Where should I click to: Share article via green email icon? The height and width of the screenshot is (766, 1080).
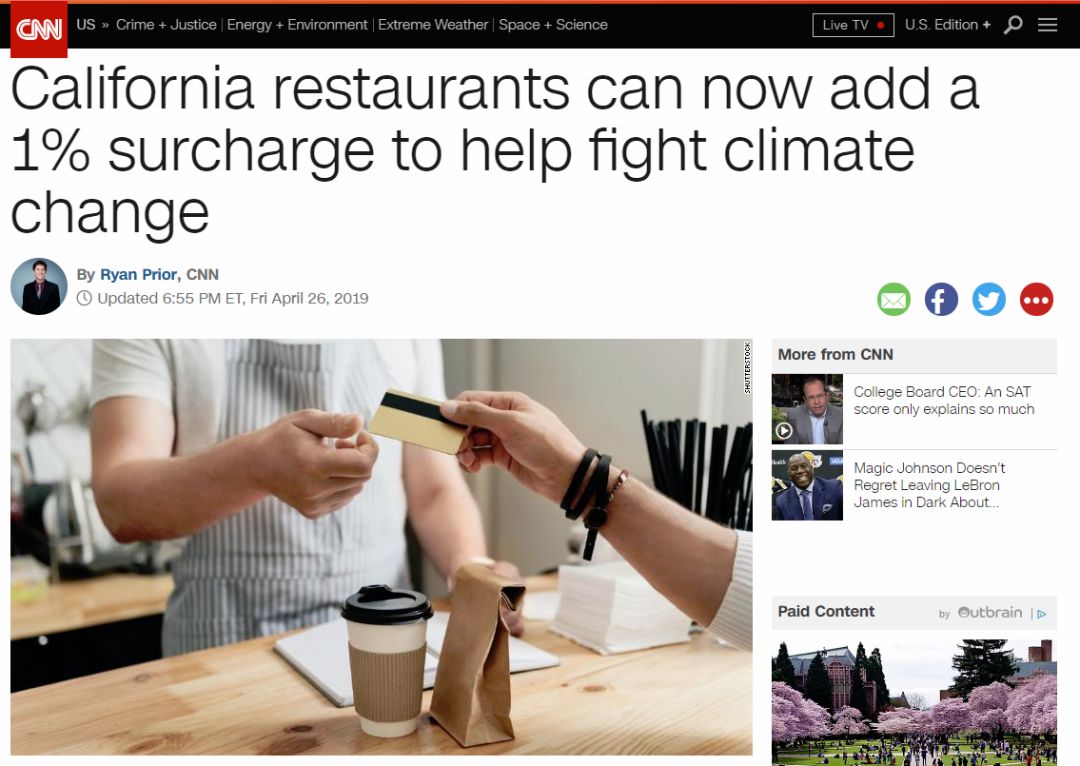pyautogui.click(x=893, y=300)
